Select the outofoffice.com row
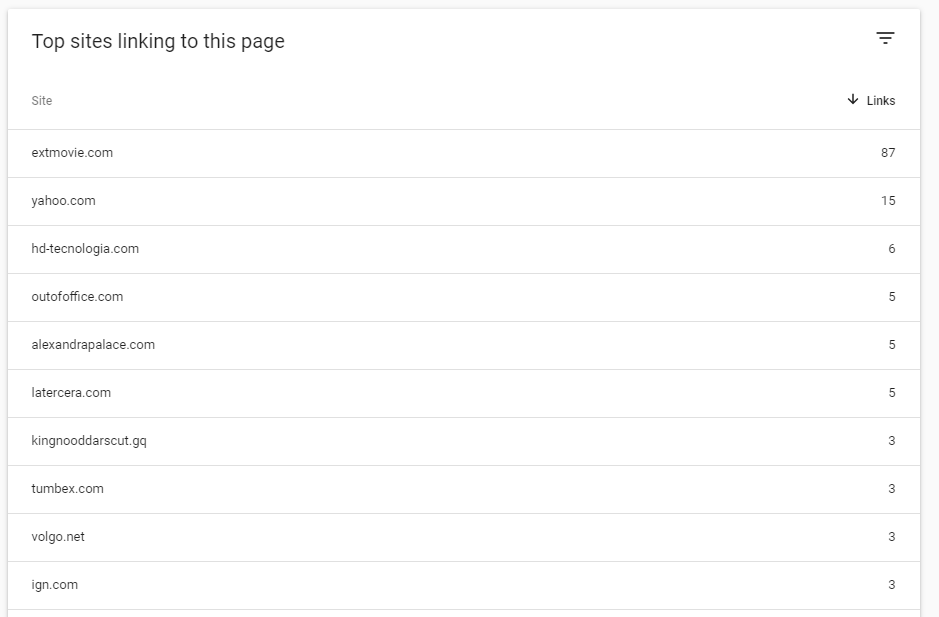The width and height of the screenshot is (939, 617). (464, 297)
